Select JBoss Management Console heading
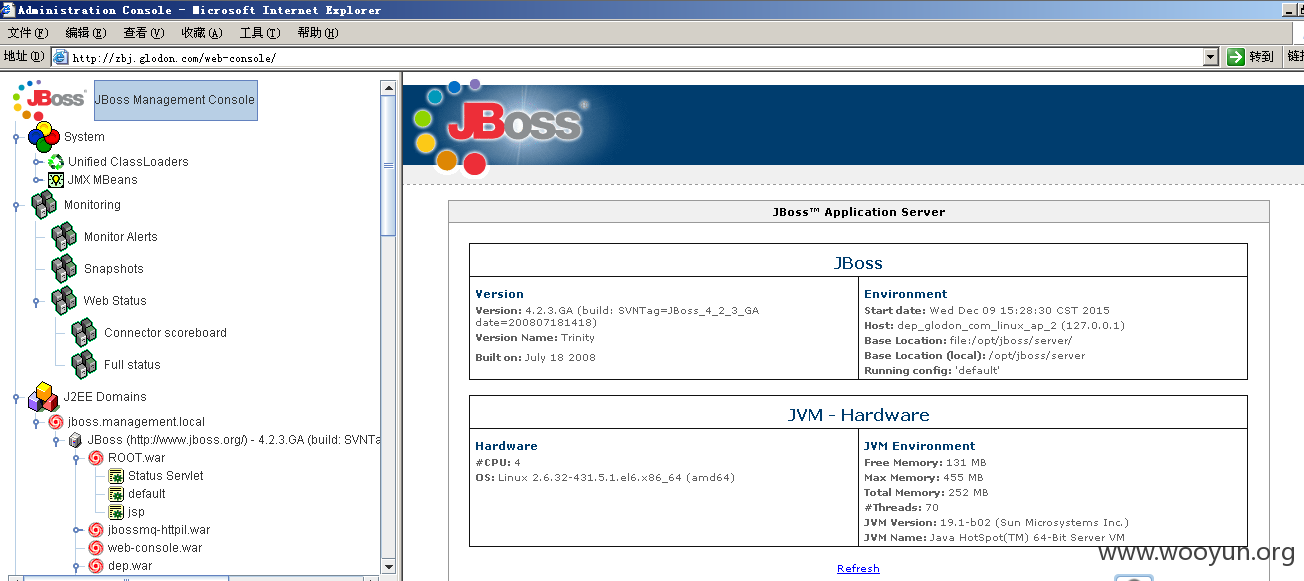 point(175,100)
